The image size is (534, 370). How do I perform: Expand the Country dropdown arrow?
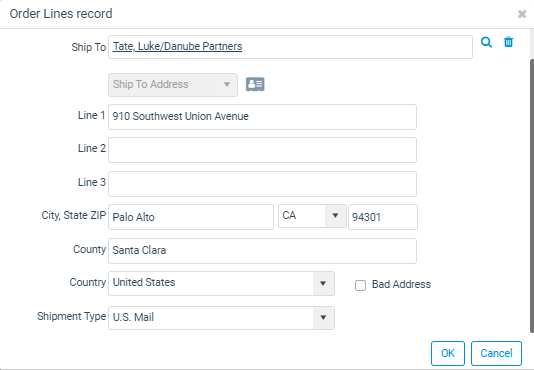point(323,283)
